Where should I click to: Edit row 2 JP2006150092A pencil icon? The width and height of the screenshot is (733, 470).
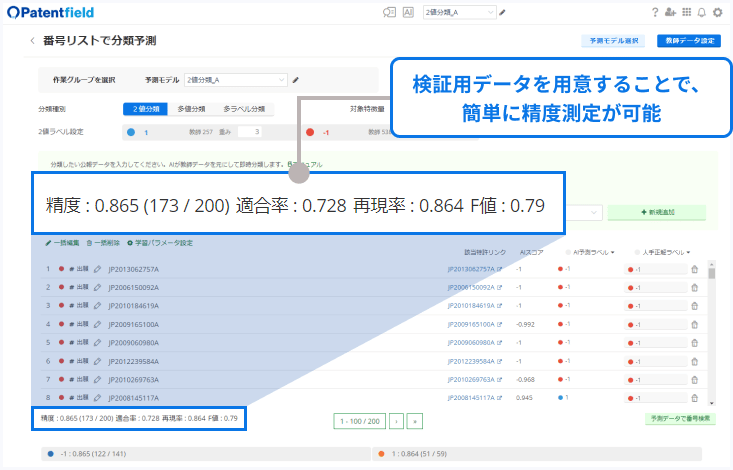pos(97,288)
